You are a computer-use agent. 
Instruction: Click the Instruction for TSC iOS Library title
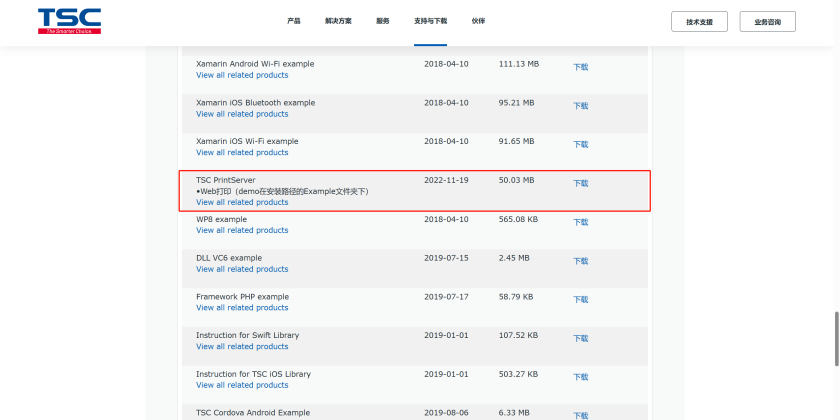(253, 374)
